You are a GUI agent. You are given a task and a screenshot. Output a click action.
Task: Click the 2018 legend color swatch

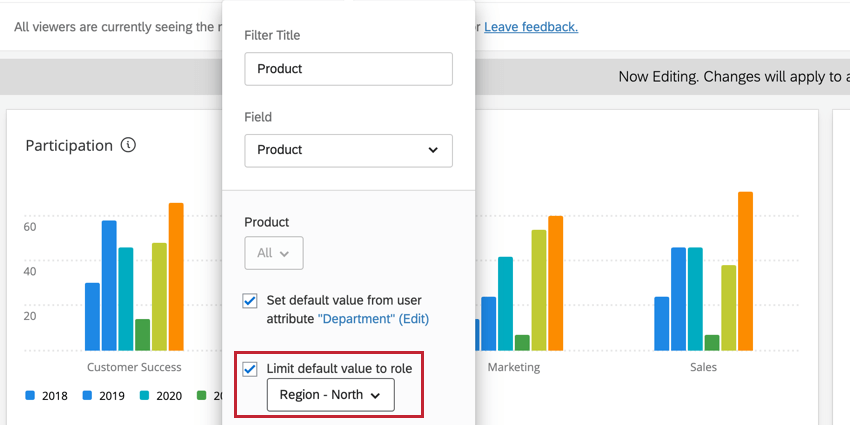31,396
